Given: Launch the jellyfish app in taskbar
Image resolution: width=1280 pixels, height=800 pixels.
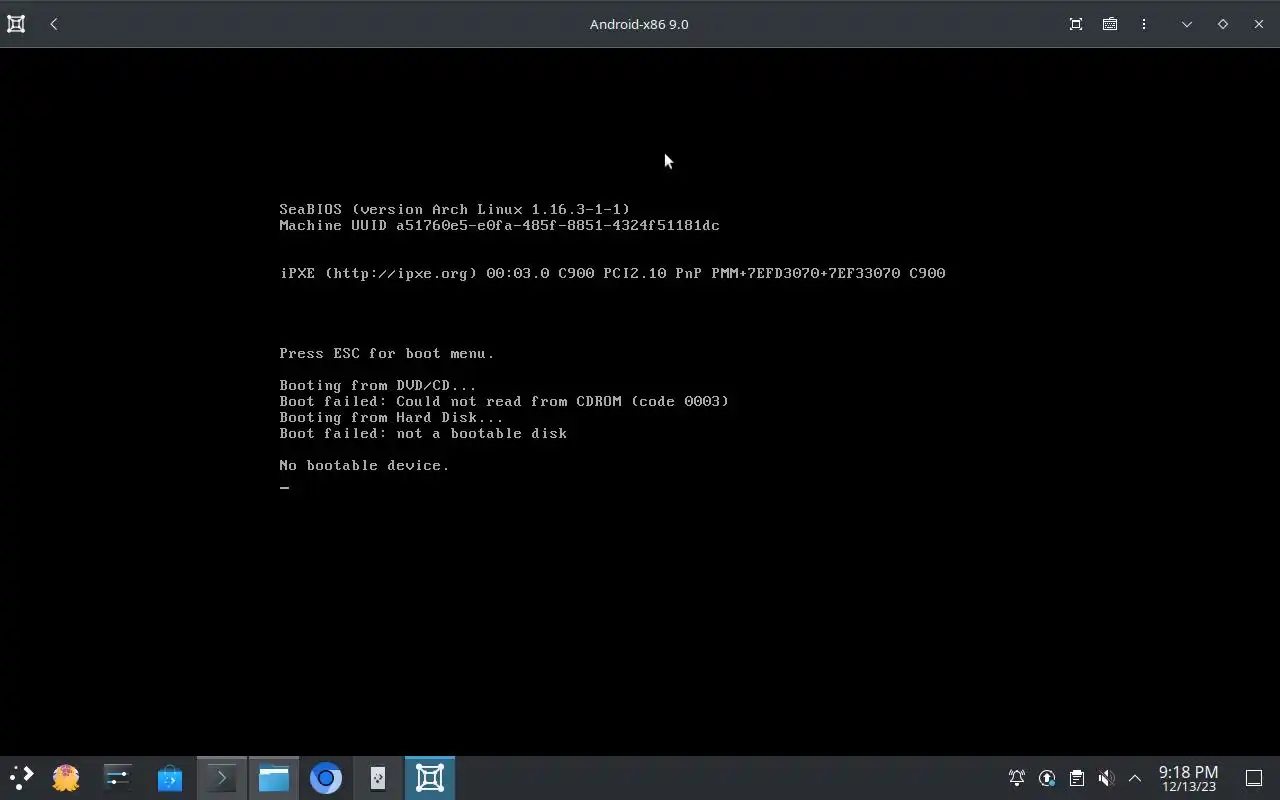Looking at the screenshot, I should tap(66, 778).
